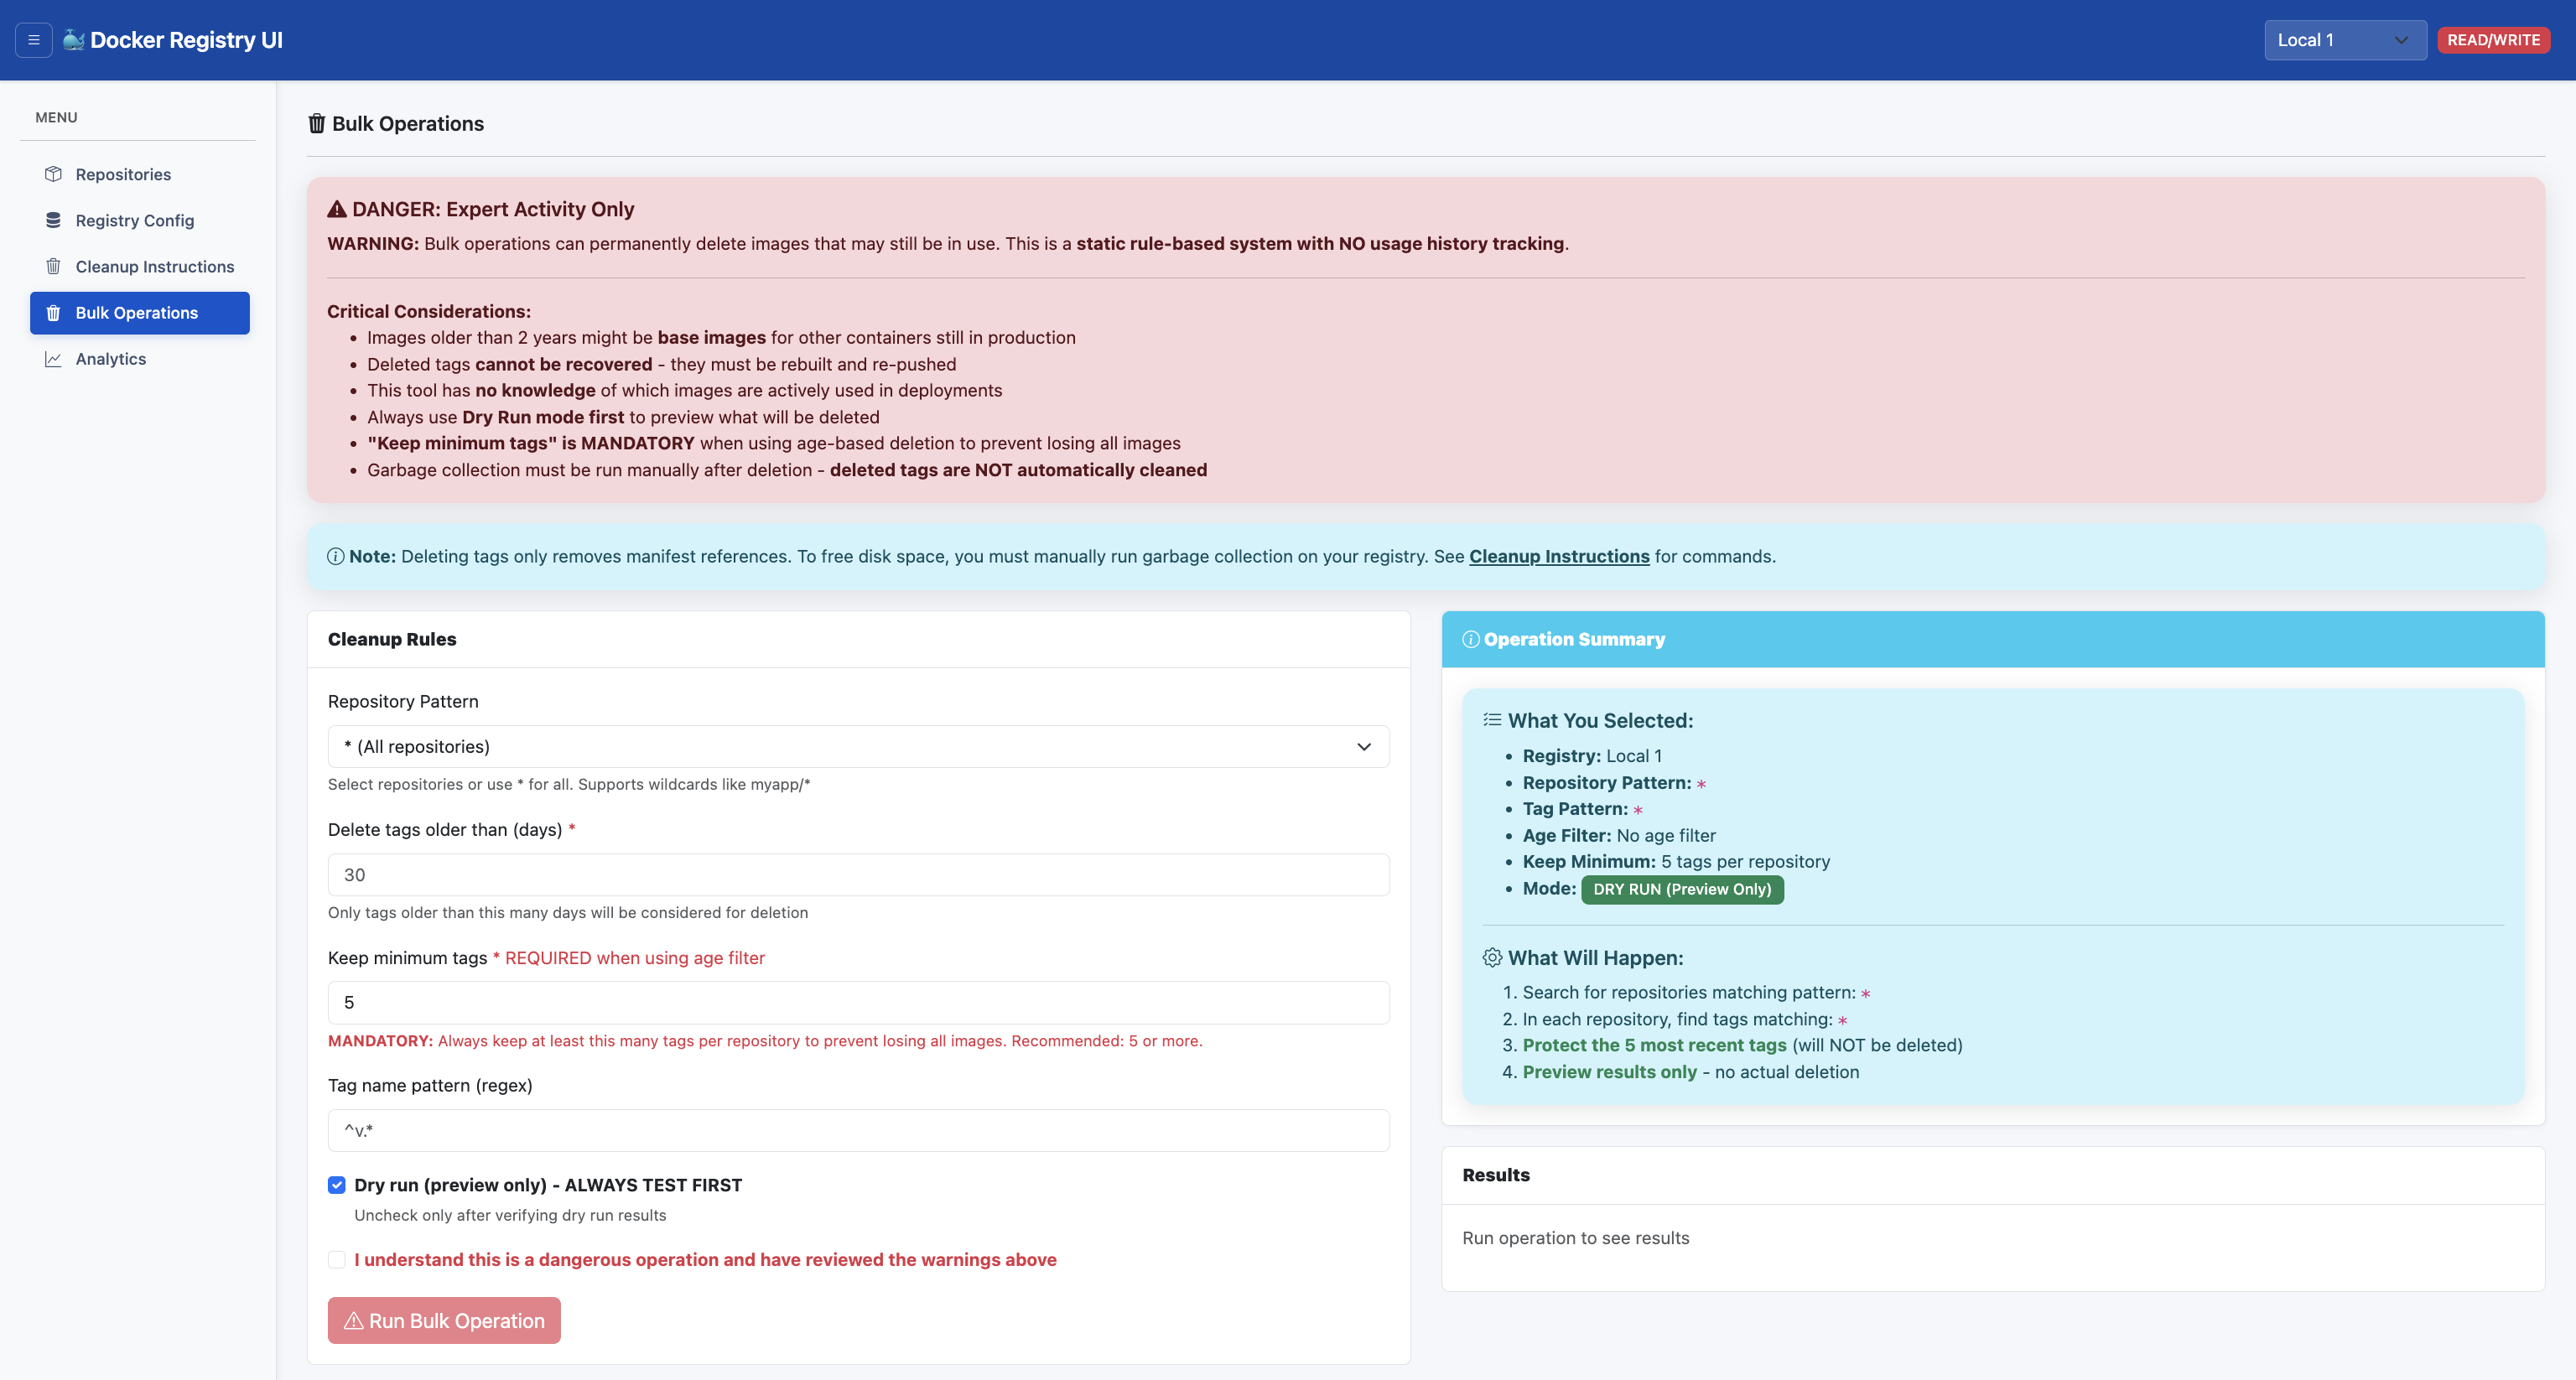
Task: Click the Docker whale logo
Action: [72, 40]
